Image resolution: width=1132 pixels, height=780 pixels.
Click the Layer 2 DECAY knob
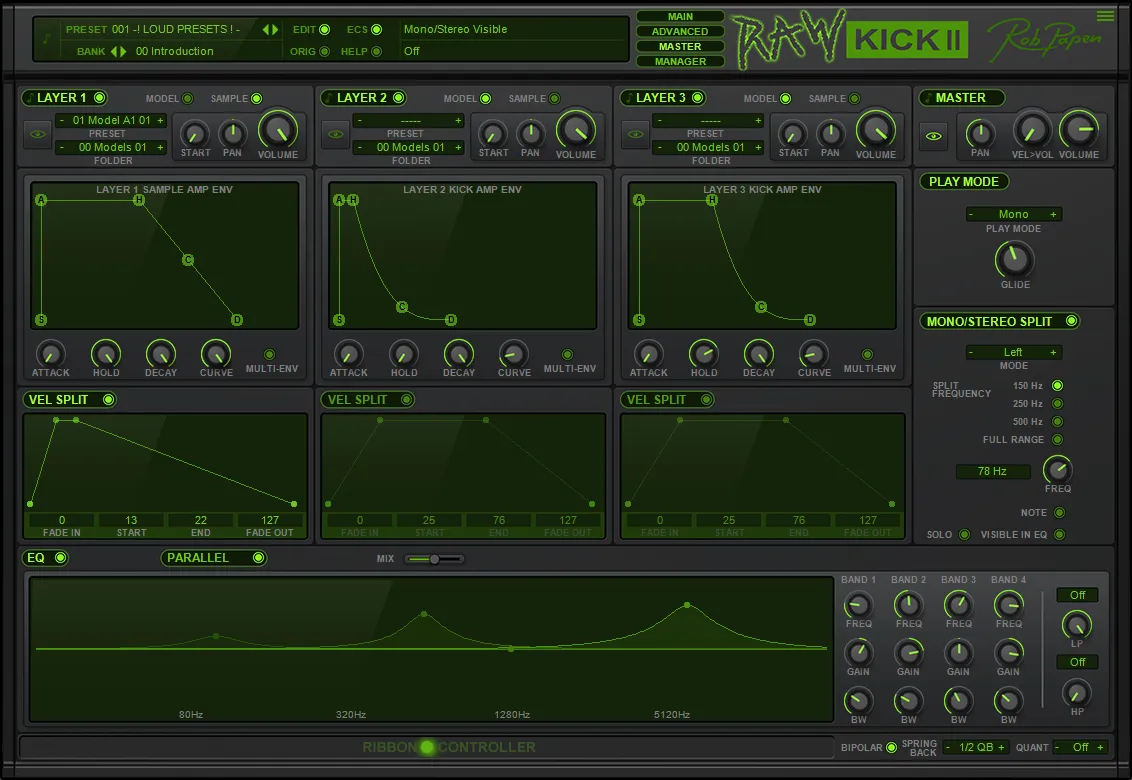point(458,354)
